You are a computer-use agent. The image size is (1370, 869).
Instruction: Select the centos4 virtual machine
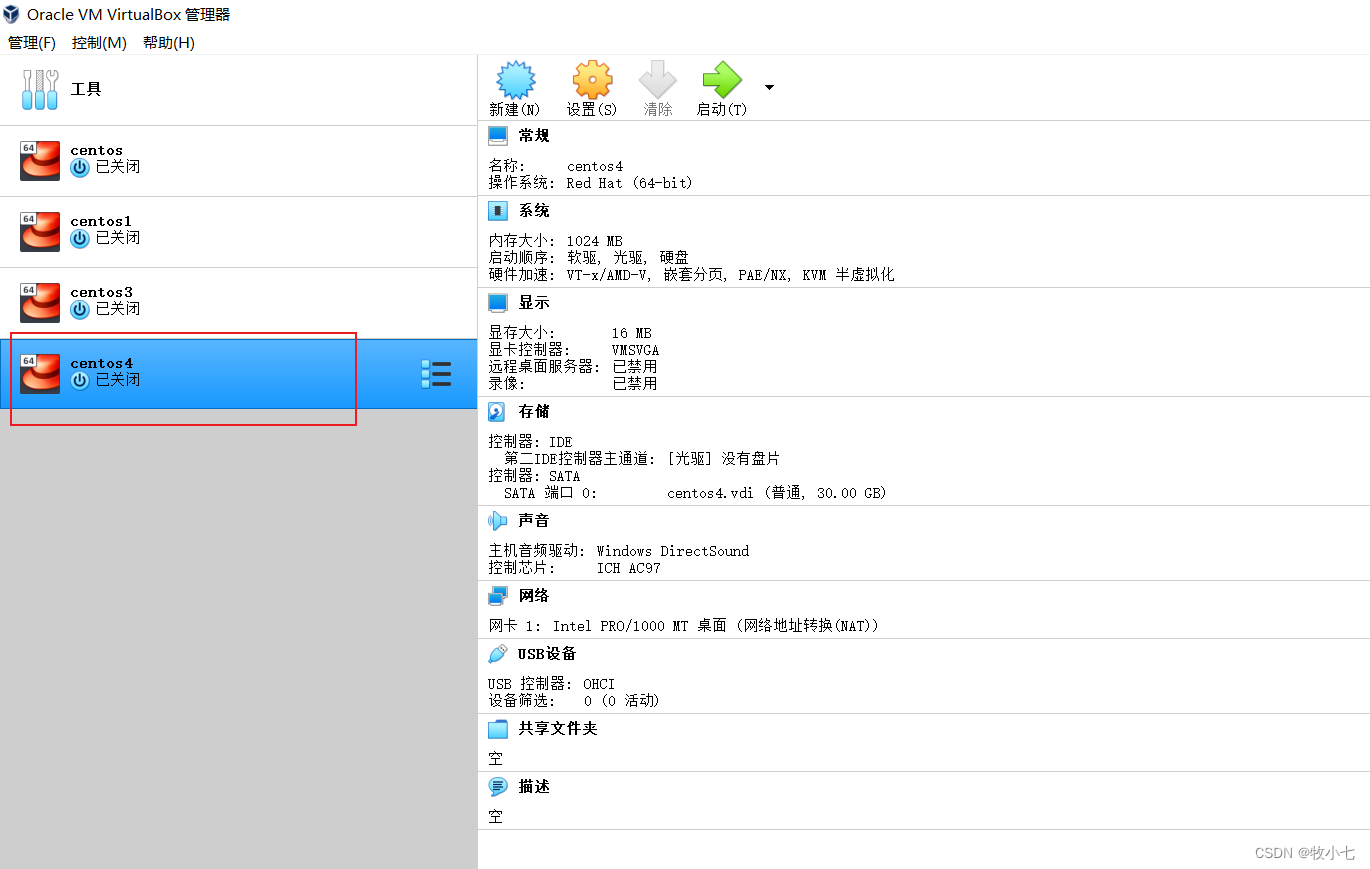coord(238,374)
